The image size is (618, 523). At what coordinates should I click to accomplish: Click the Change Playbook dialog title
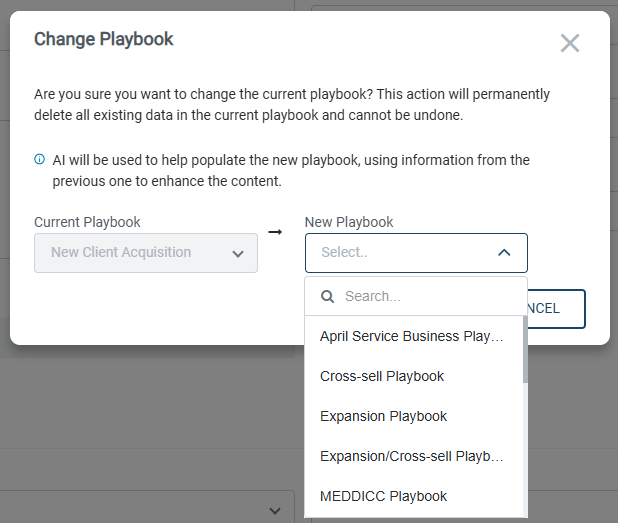[x=104, y=39]
